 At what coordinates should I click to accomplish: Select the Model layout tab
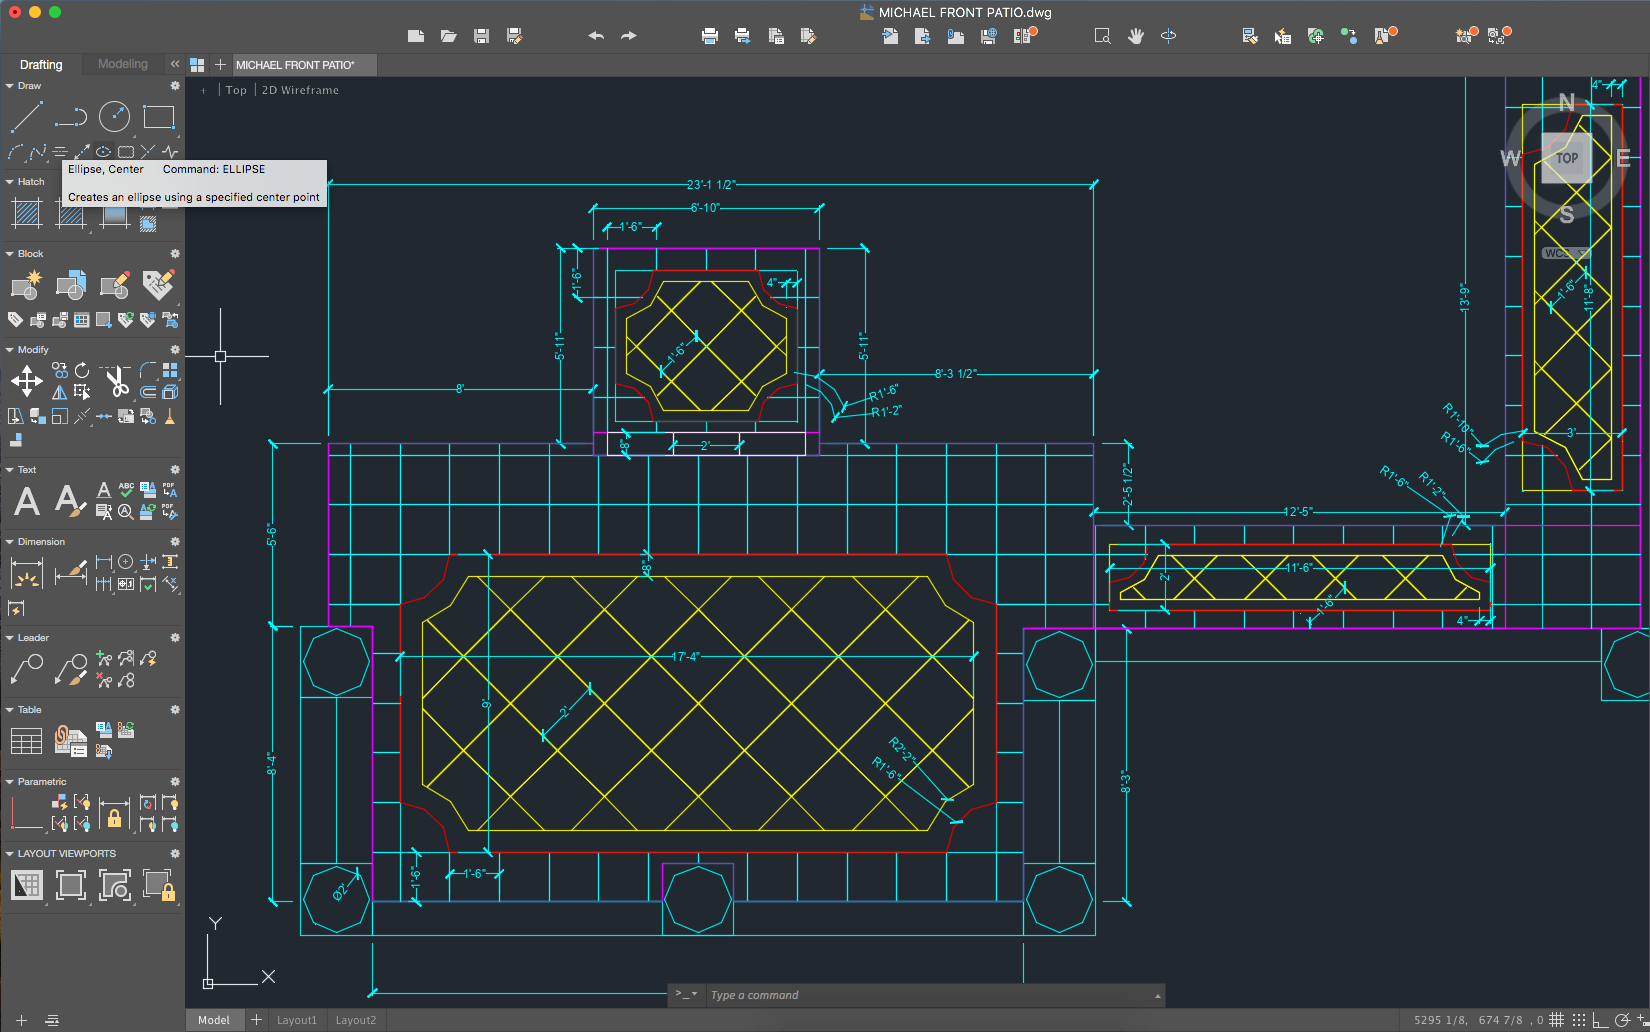pyautogui.click(x=214, y=1020)
